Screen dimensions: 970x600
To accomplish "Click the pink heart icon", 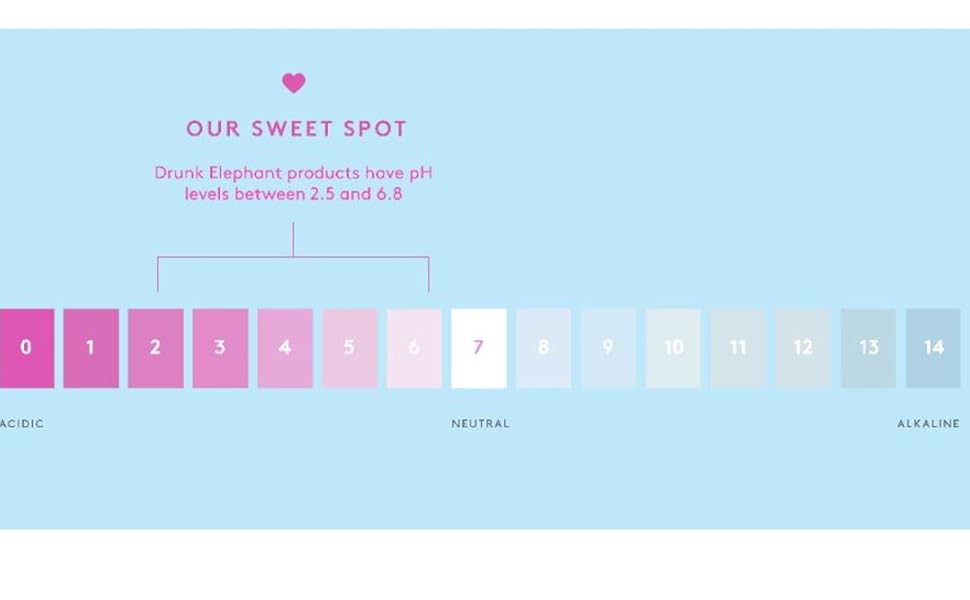I will pyautogui.click(x=293, y=83).
